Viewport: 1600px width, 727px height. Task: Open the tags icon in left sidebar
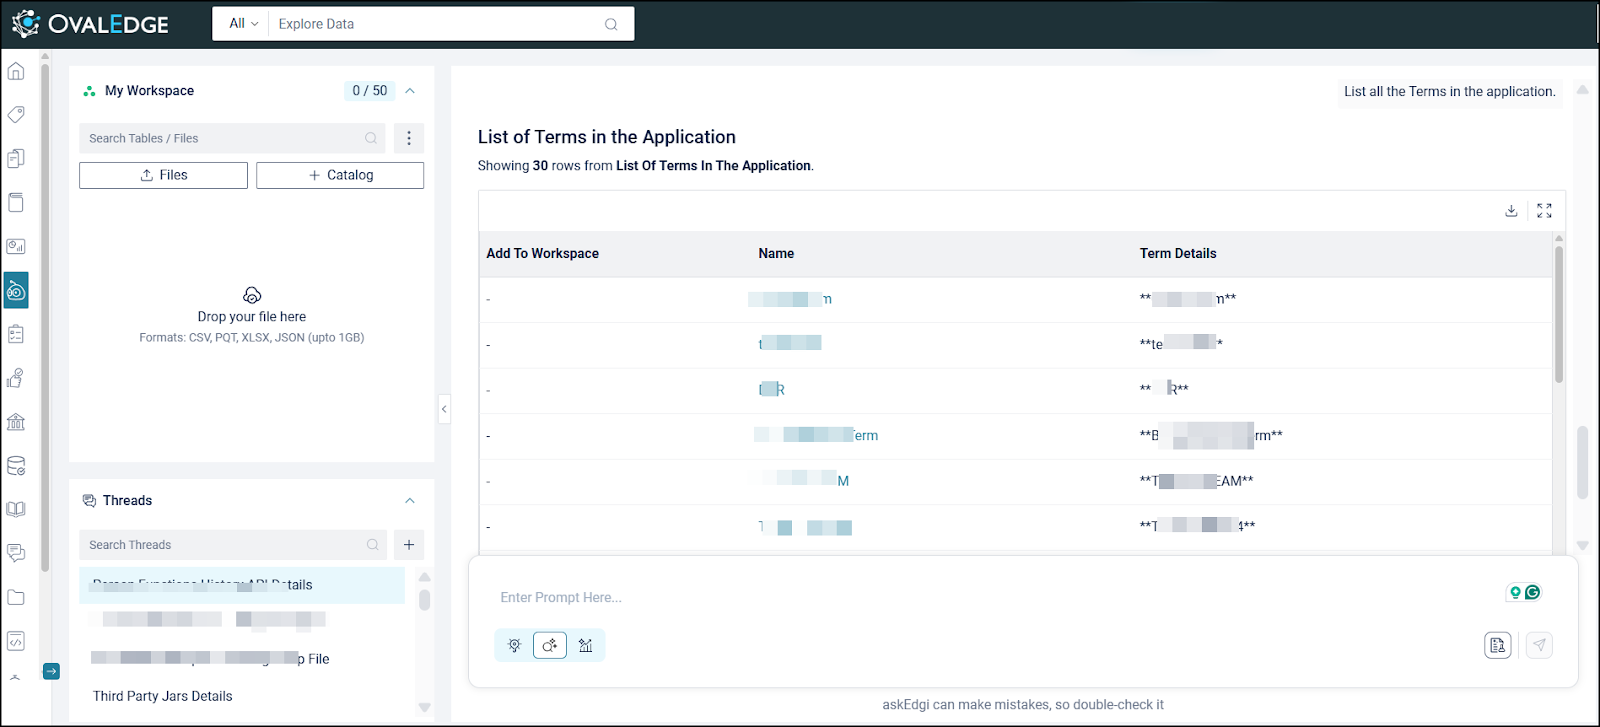point(16,115)
